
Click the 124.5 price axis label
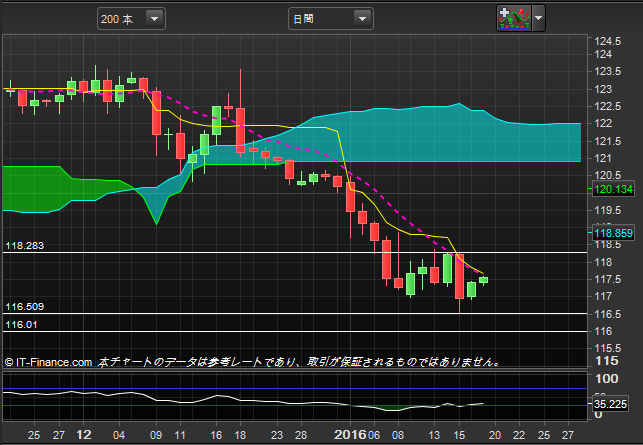[607, 41]
